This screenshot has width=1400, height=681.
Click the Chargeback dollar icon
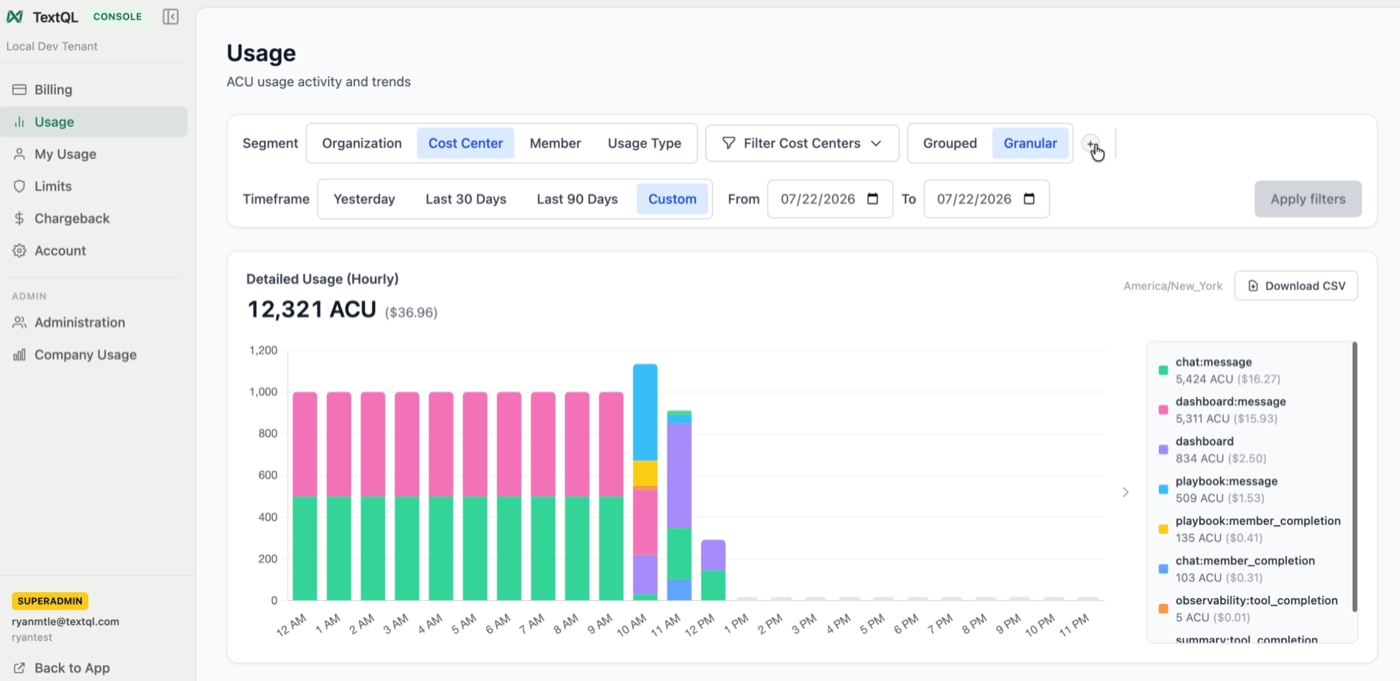(x=19, y=218)
